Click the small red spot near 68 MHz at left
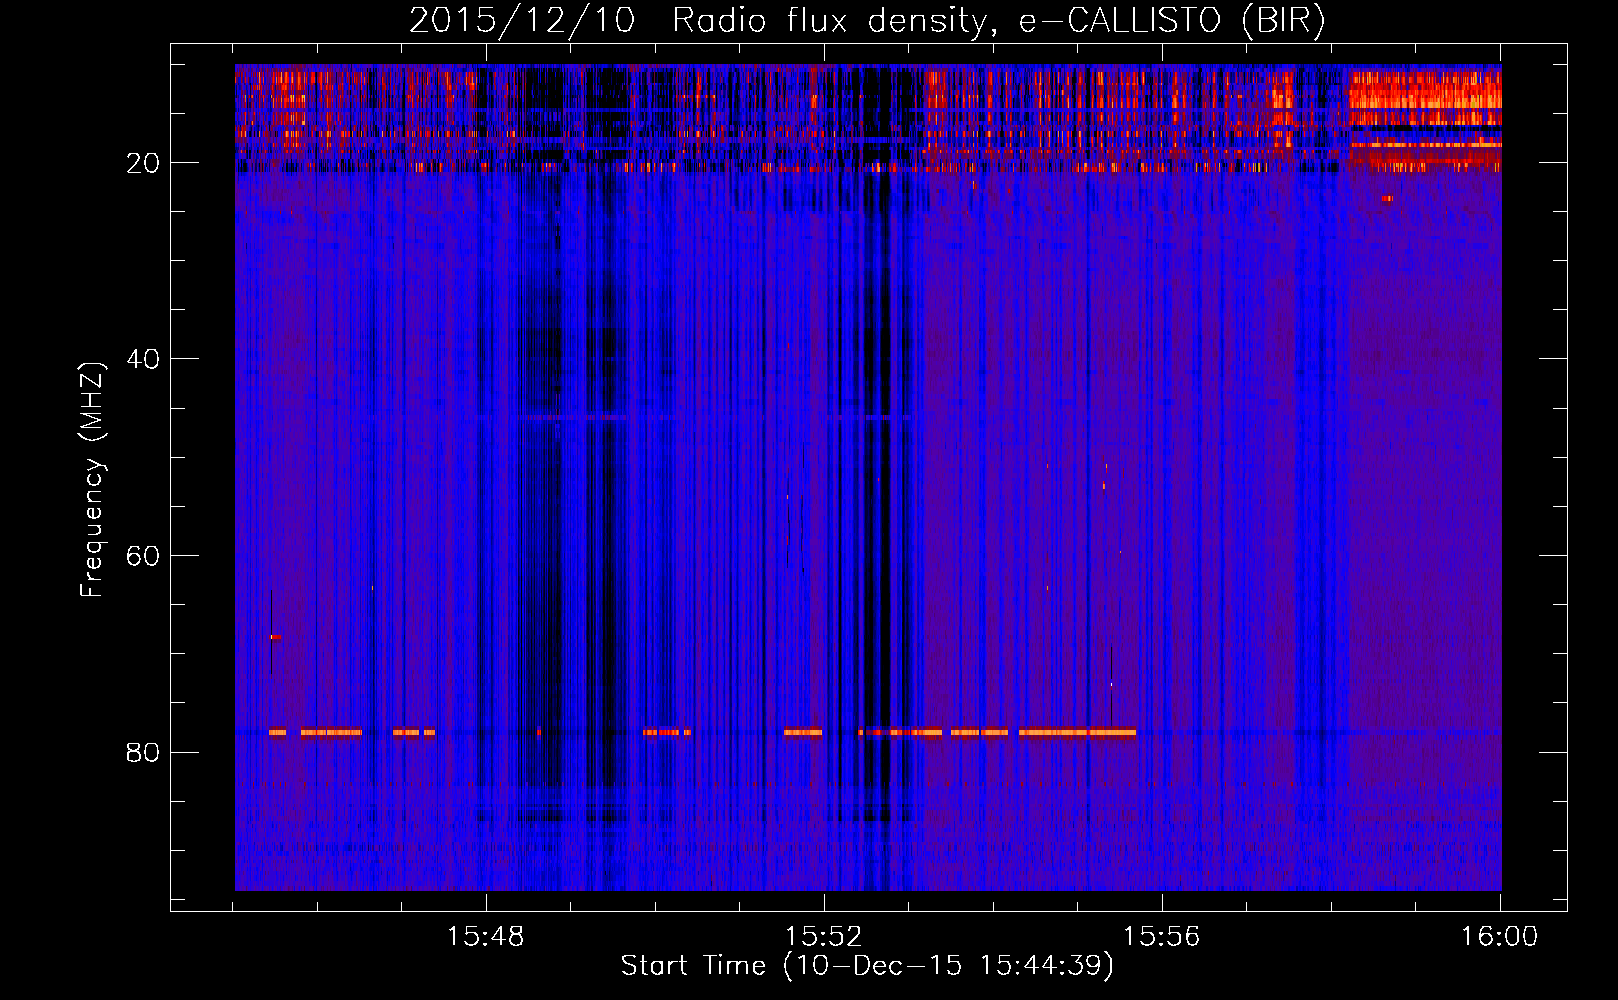The width and height of the screenshot is (1618, 1000). tap(275, 637)
